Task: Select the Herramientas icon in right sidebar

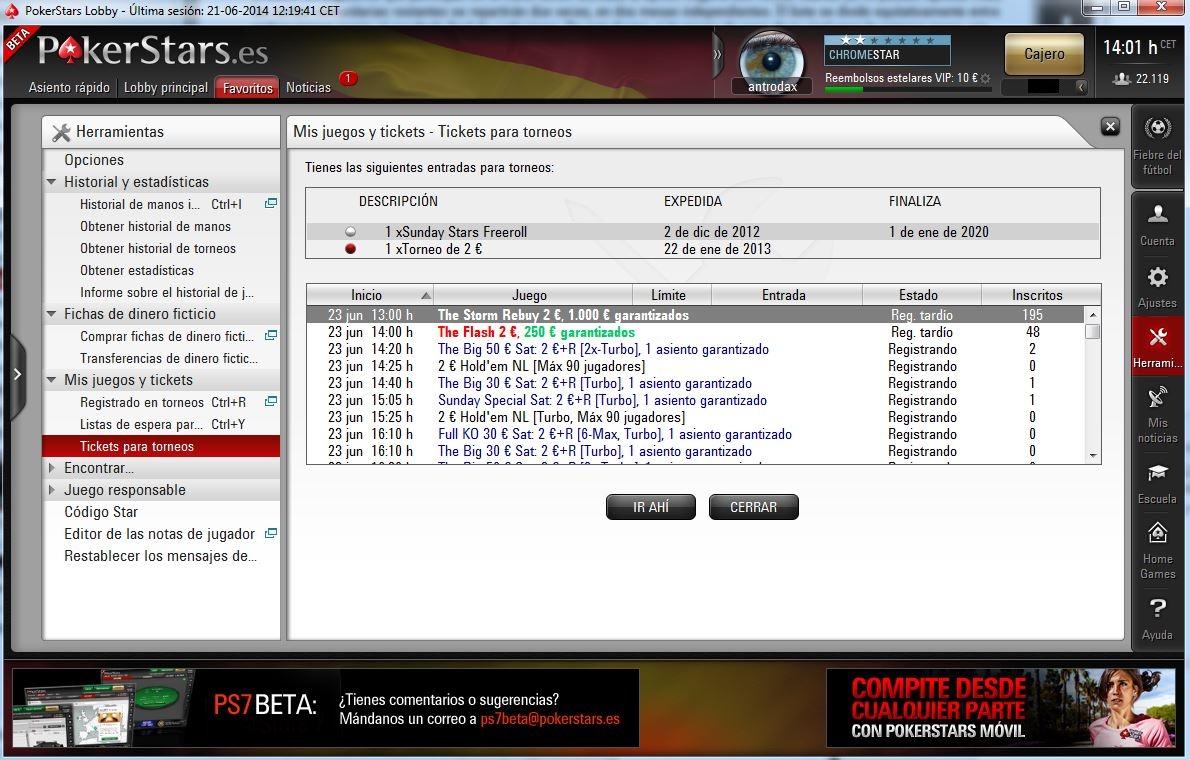Action: coord(1157,345)
